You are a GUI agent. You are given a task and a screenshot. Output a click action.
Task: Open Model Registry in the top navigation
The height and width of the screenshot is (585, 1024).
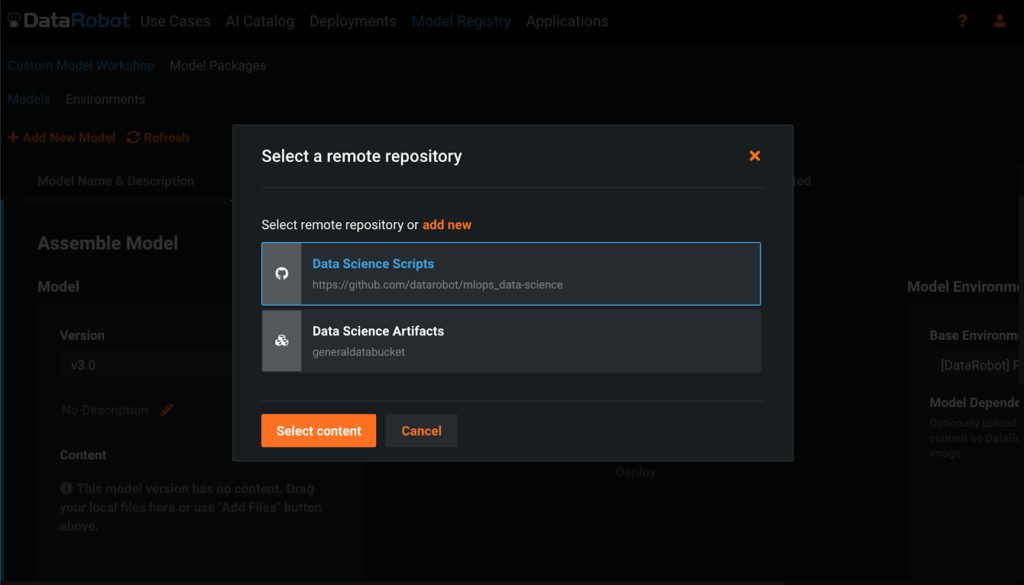click(x=461, y=20)
